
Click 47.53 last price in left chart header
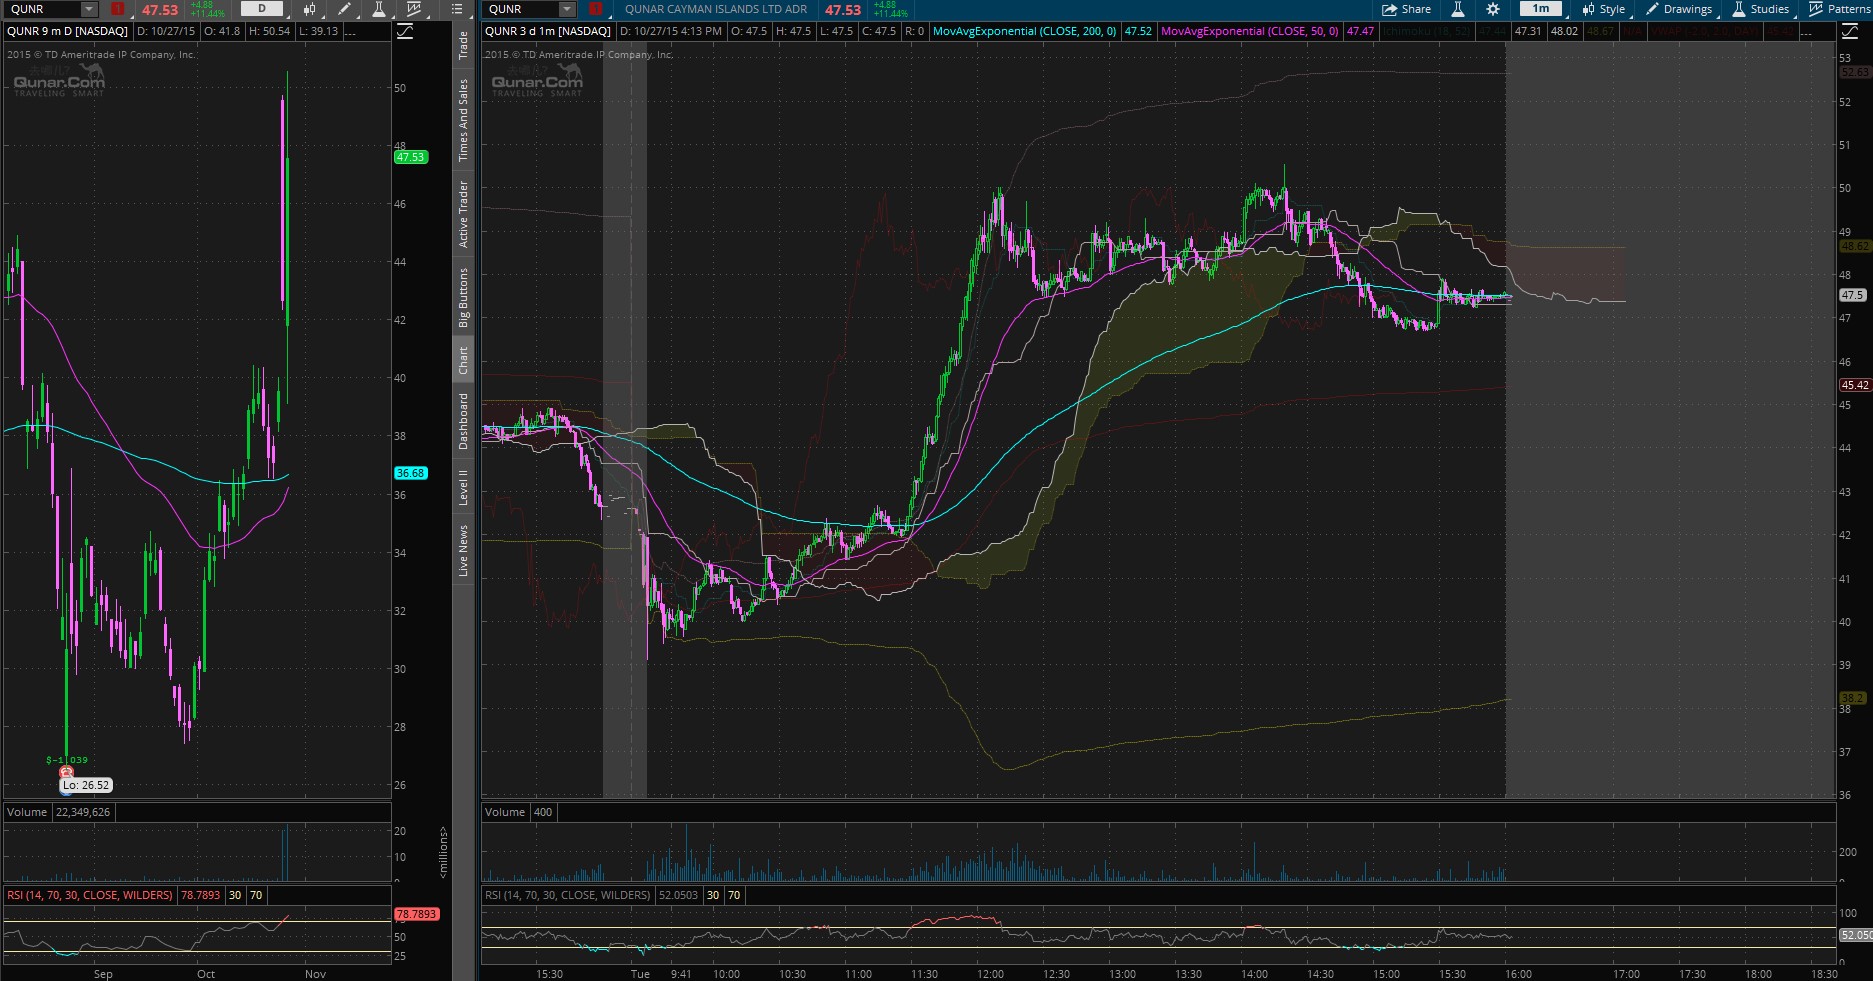159,10
